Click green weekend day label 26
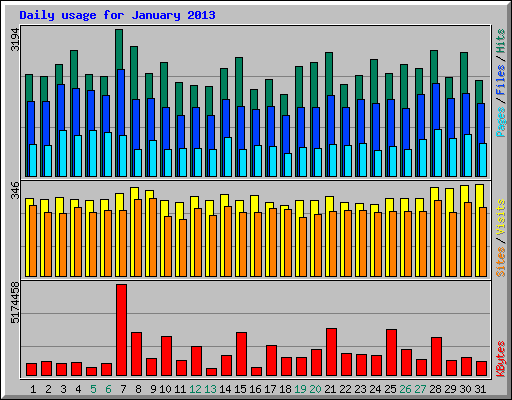 pos(405,389)
